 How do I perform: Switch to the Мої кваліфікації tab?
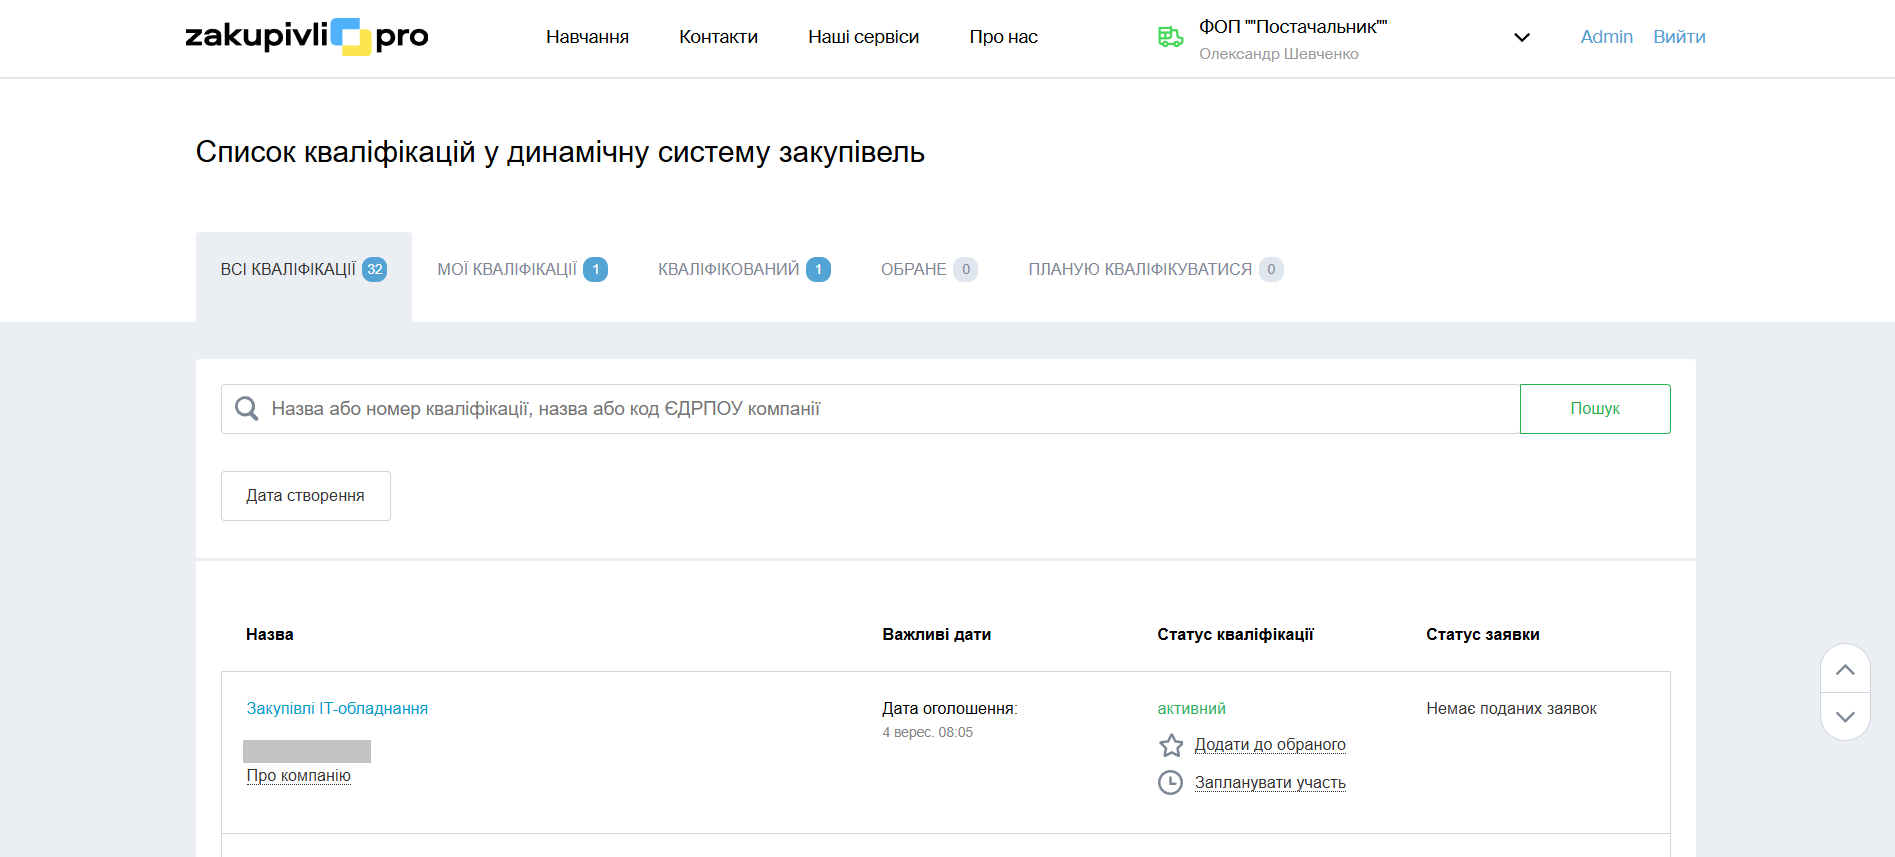click(x=521, y=269)
